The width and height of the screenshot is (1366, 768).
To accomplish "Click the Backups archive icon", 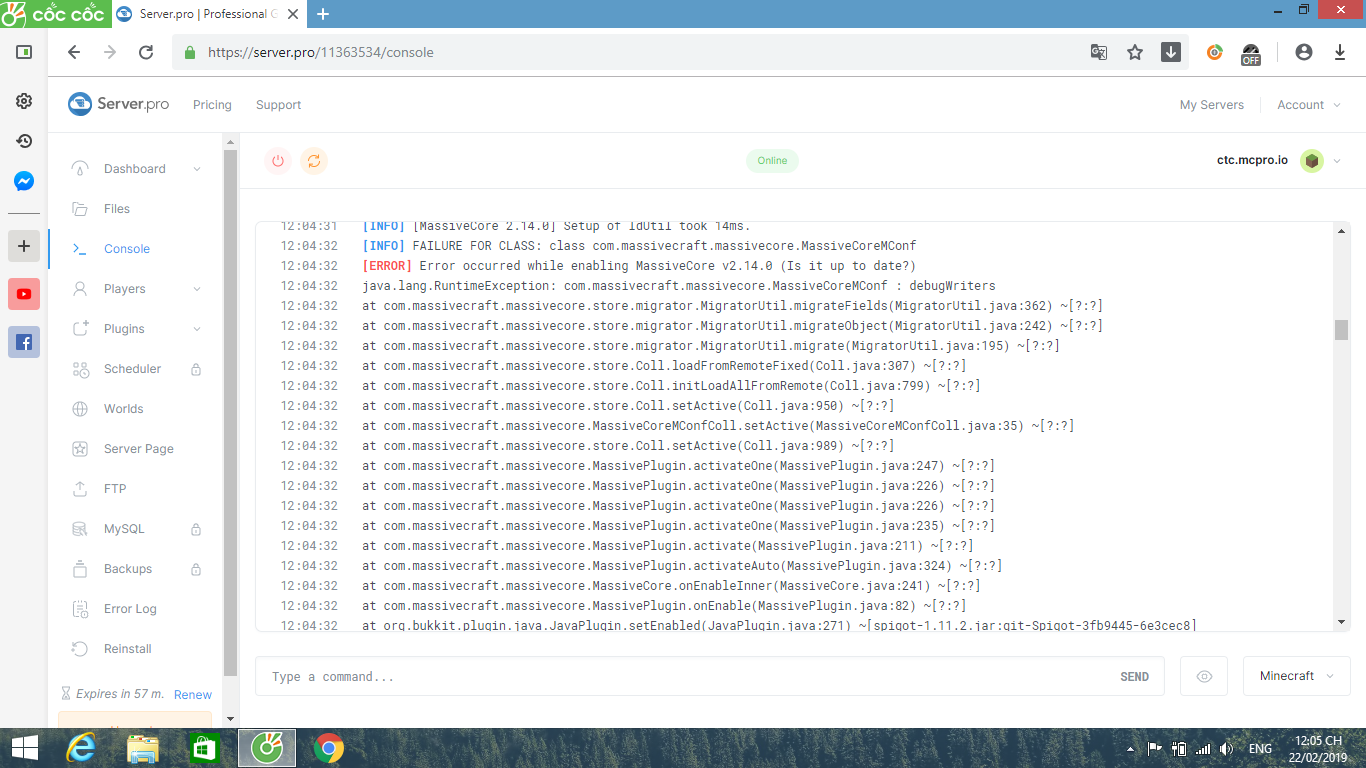I will (x=81, y=569).
